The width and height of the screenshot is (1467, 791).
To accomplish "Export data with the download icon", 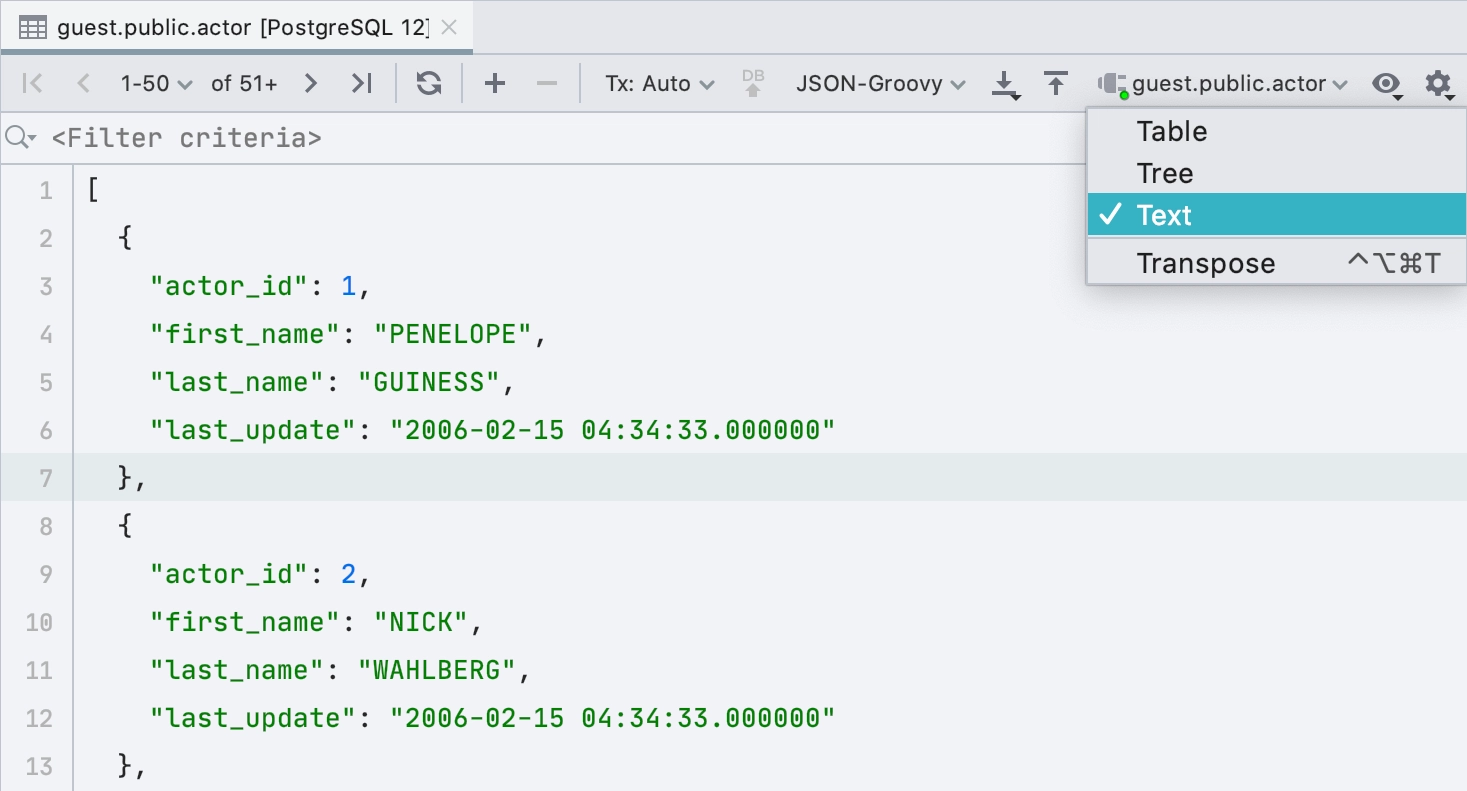I will (x=1005, y=84).
